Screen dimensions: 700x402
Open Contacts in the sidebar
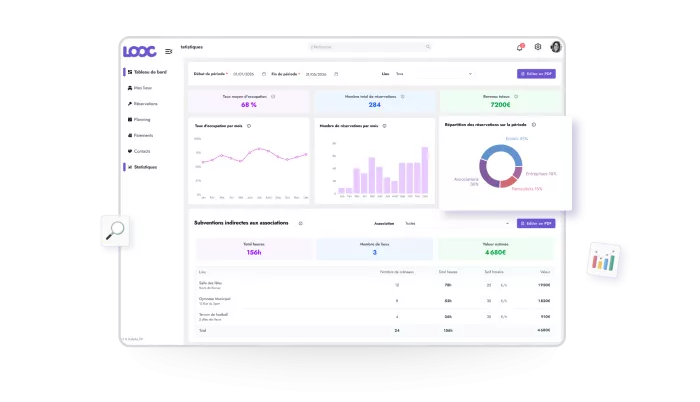point(139,151)
